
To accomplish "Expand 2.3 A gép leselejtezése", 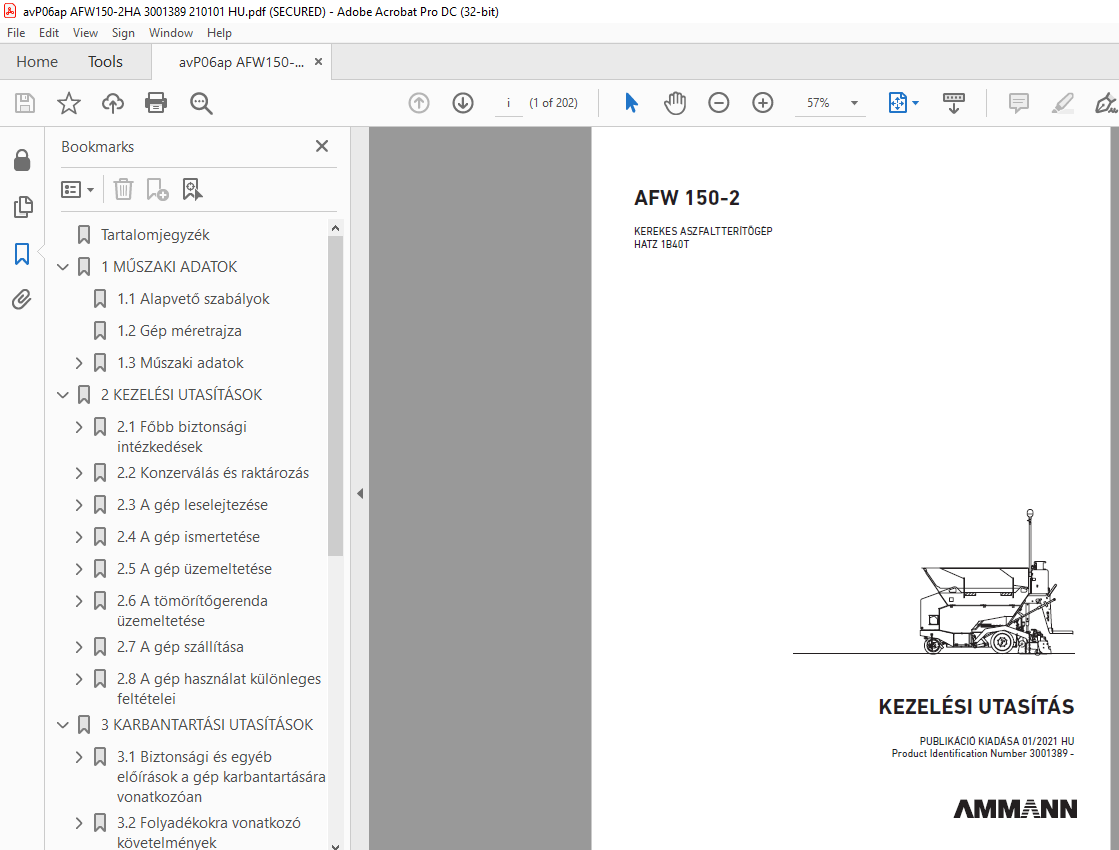I will click(x=79, y=505).
